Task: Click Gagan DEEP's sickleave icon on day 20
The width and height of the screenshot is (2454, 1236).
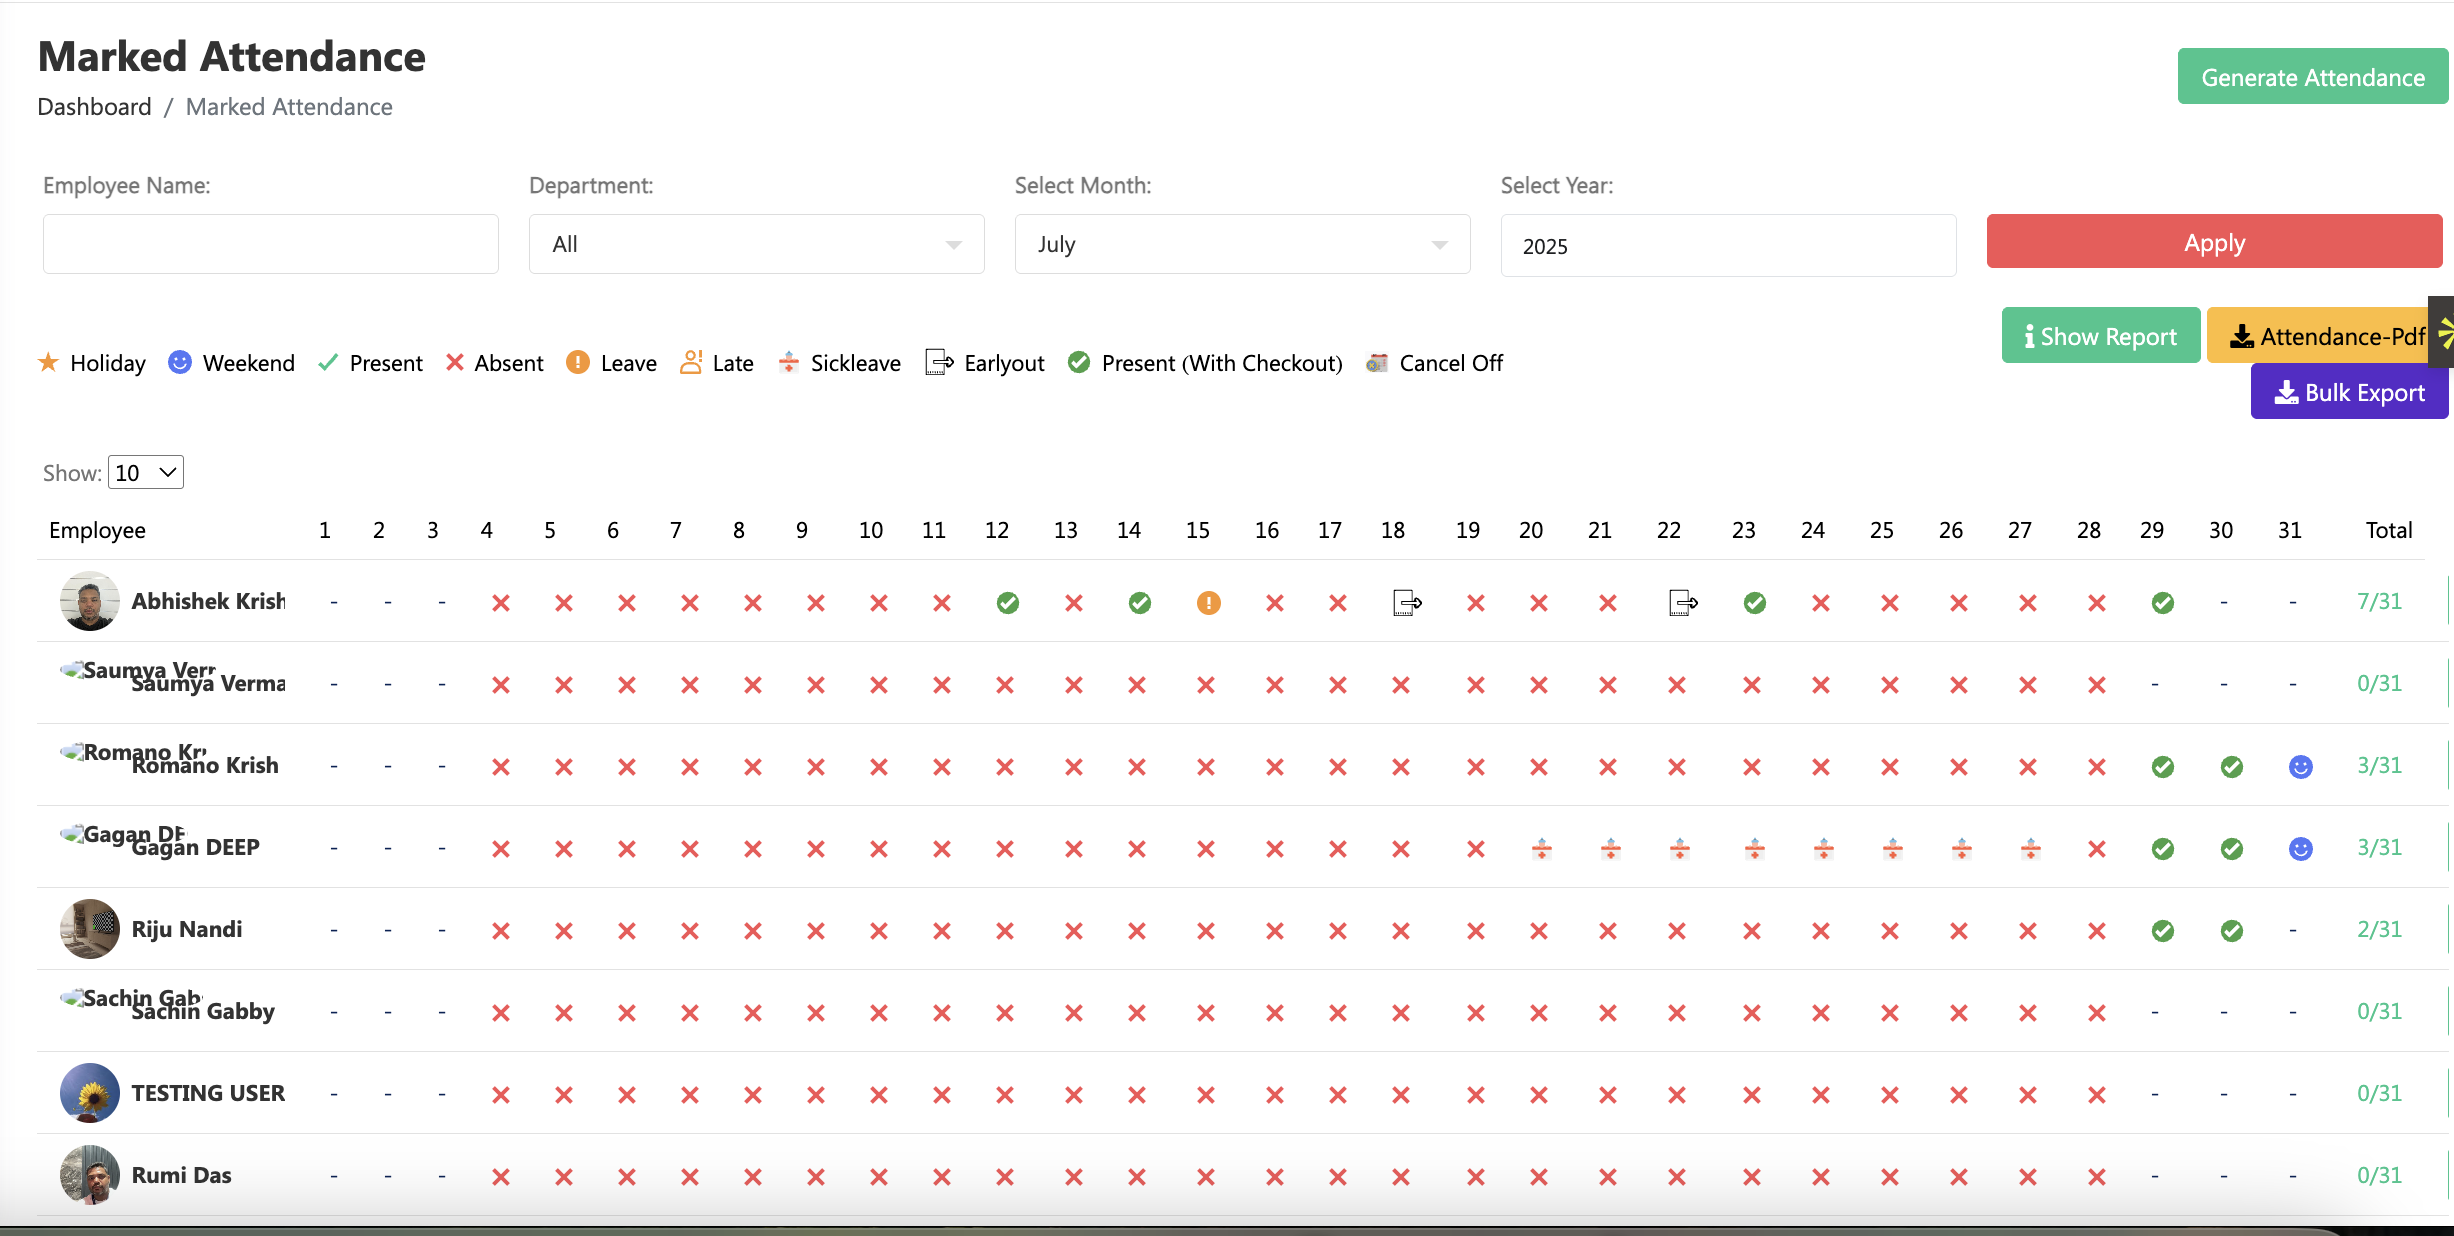Action: coord(1541,849)
